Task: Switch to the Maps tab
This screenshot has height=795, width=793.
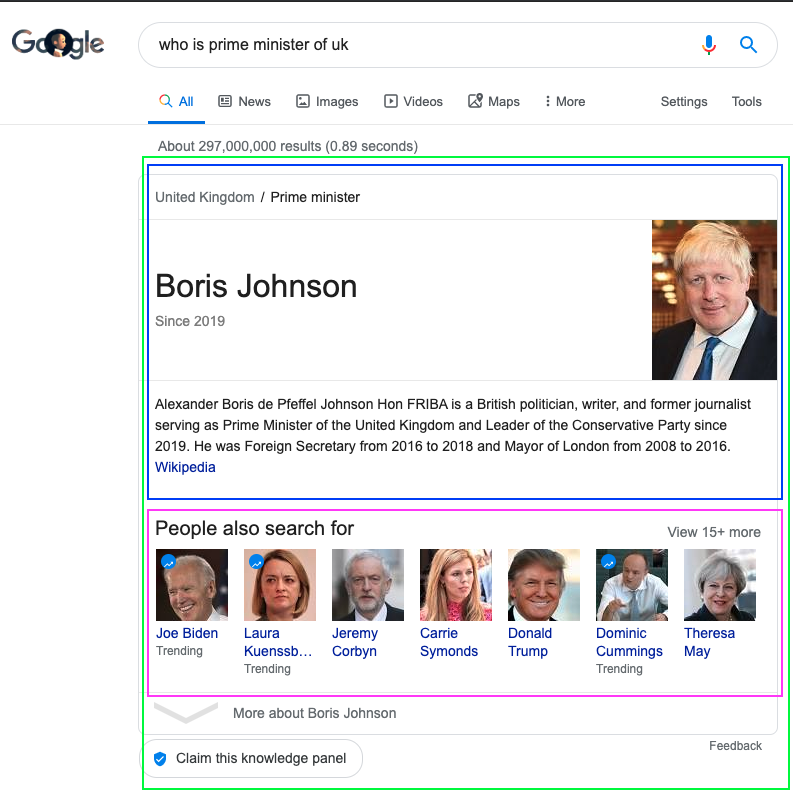Action: pos(494,101)
